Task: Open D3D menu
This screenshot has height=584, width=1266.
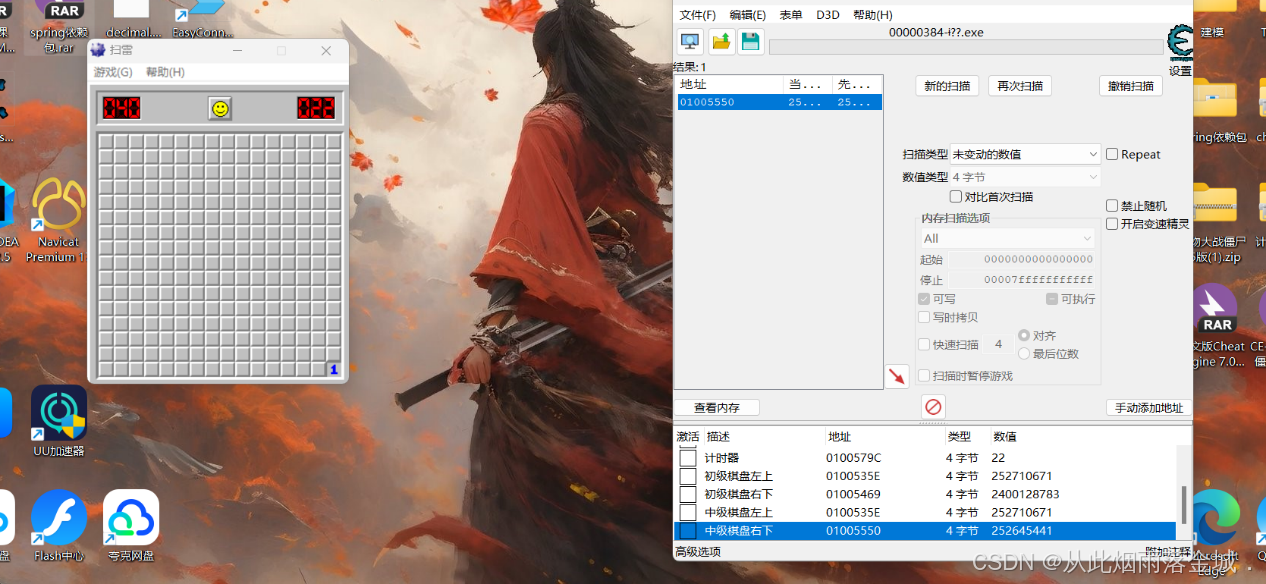Action: 828,15
